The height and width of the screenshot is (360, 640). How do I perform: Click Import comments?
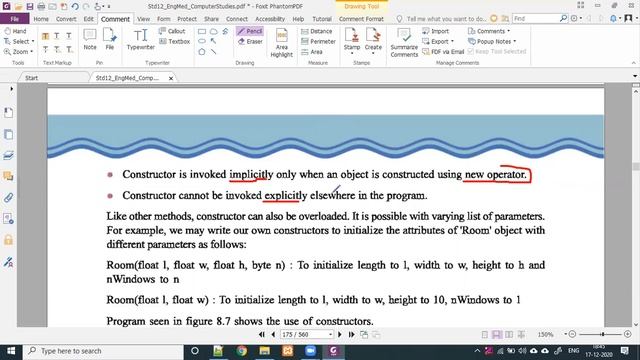(436, 31)
